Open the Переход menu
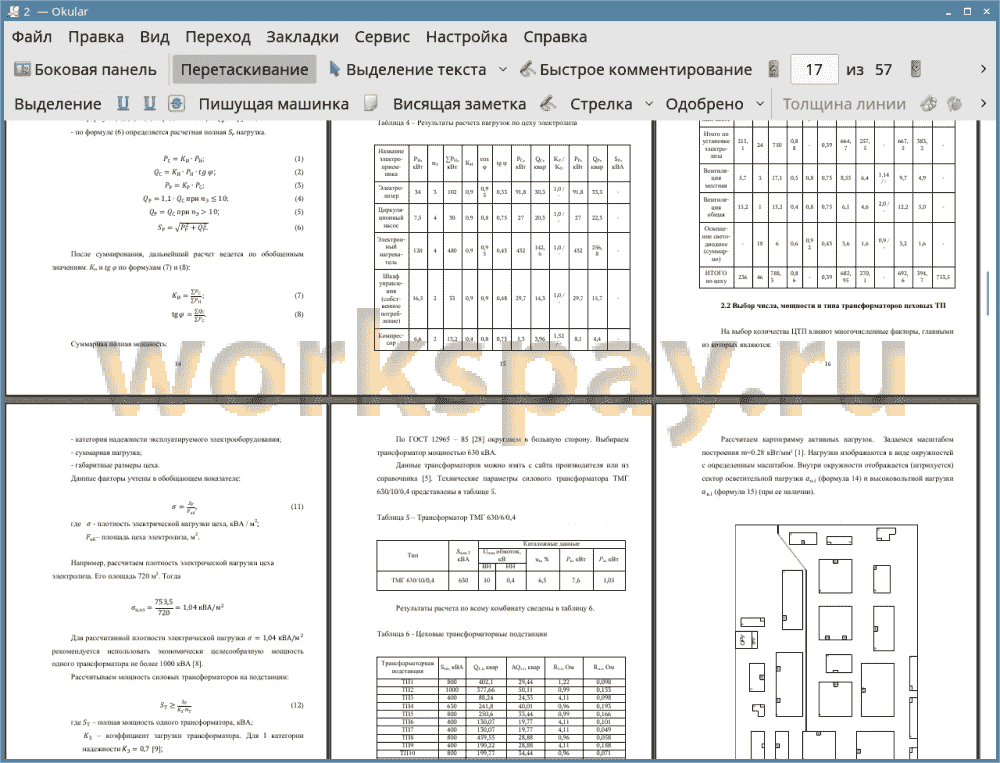Screen dimensions: 1000x763 click(218, 36)
